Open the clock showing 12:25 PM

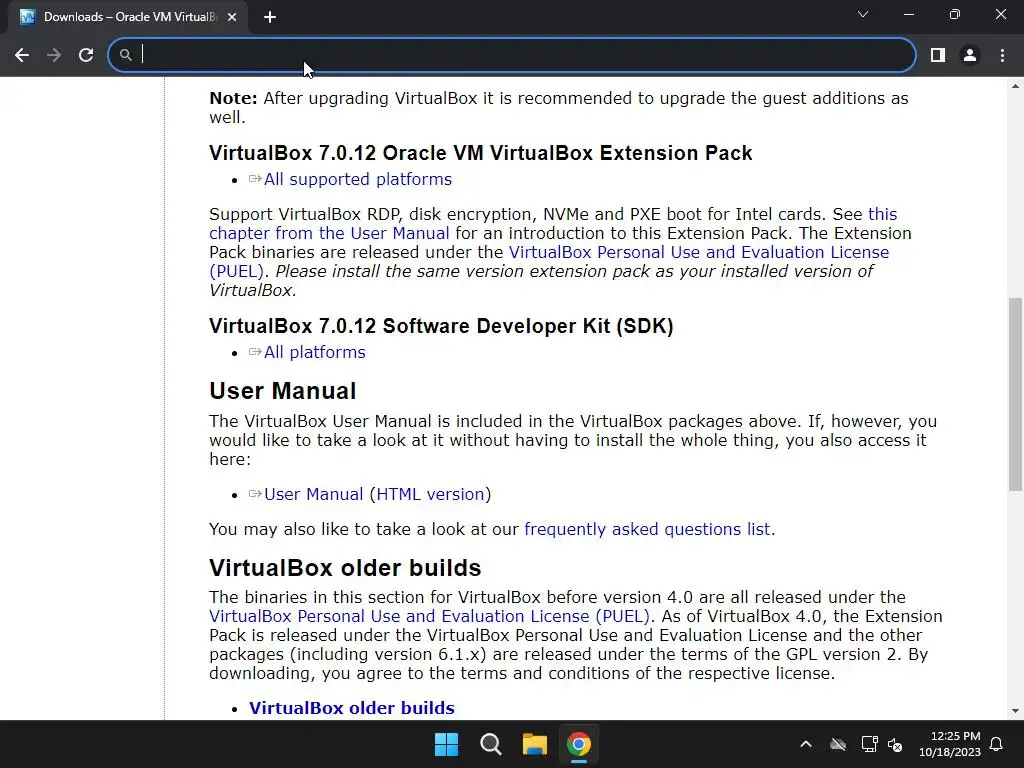coord(950,744)
